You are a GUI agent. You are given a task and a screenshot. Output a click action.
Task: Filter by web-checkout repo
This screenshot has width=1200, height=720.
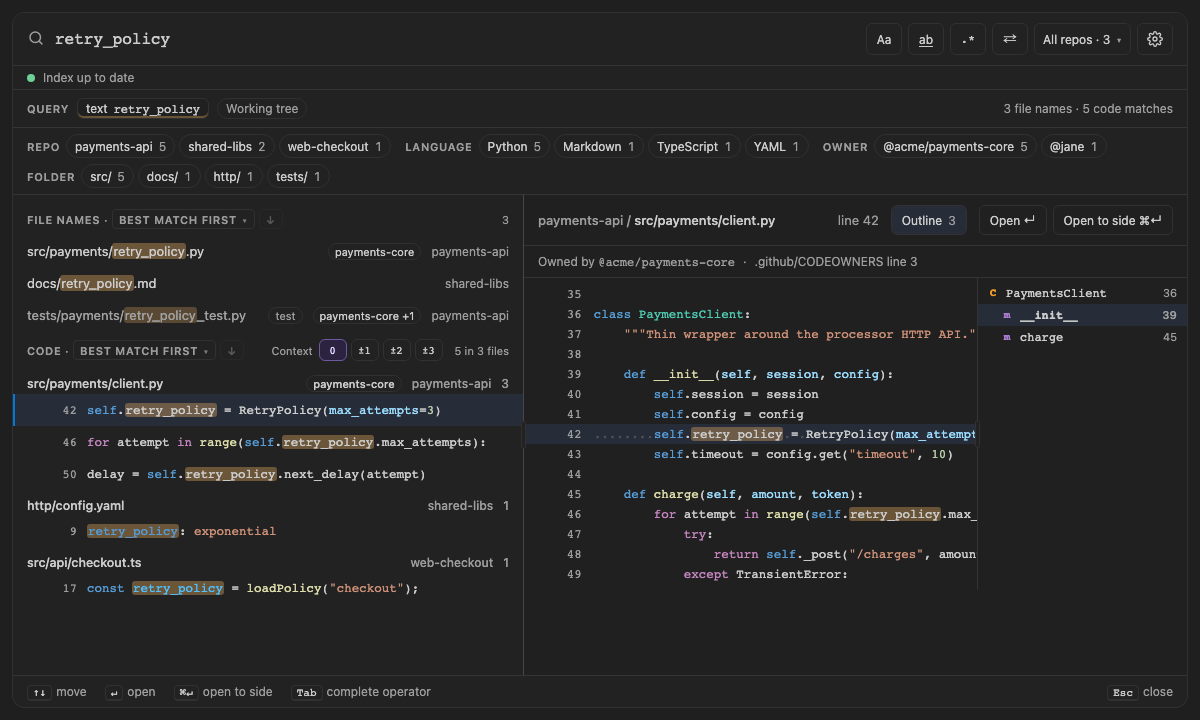coord(335,147)
